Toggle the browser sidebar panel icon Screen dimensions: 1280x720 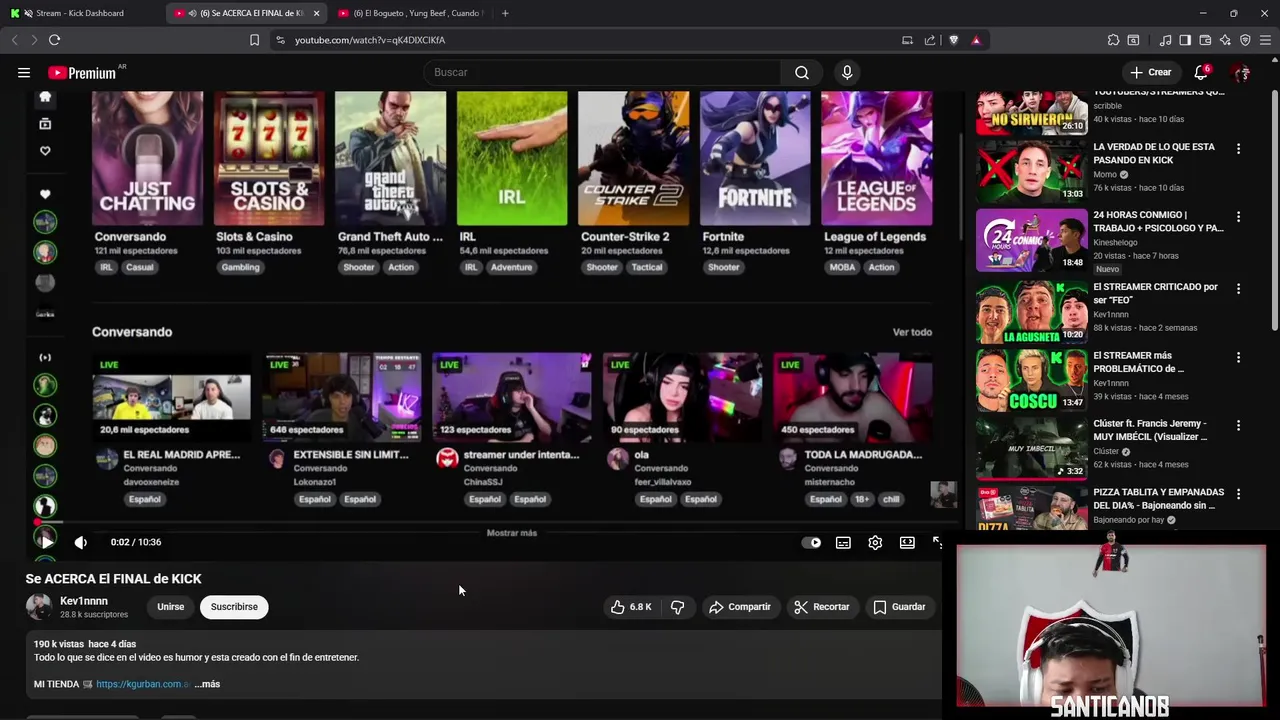[x=1185, y=40]
